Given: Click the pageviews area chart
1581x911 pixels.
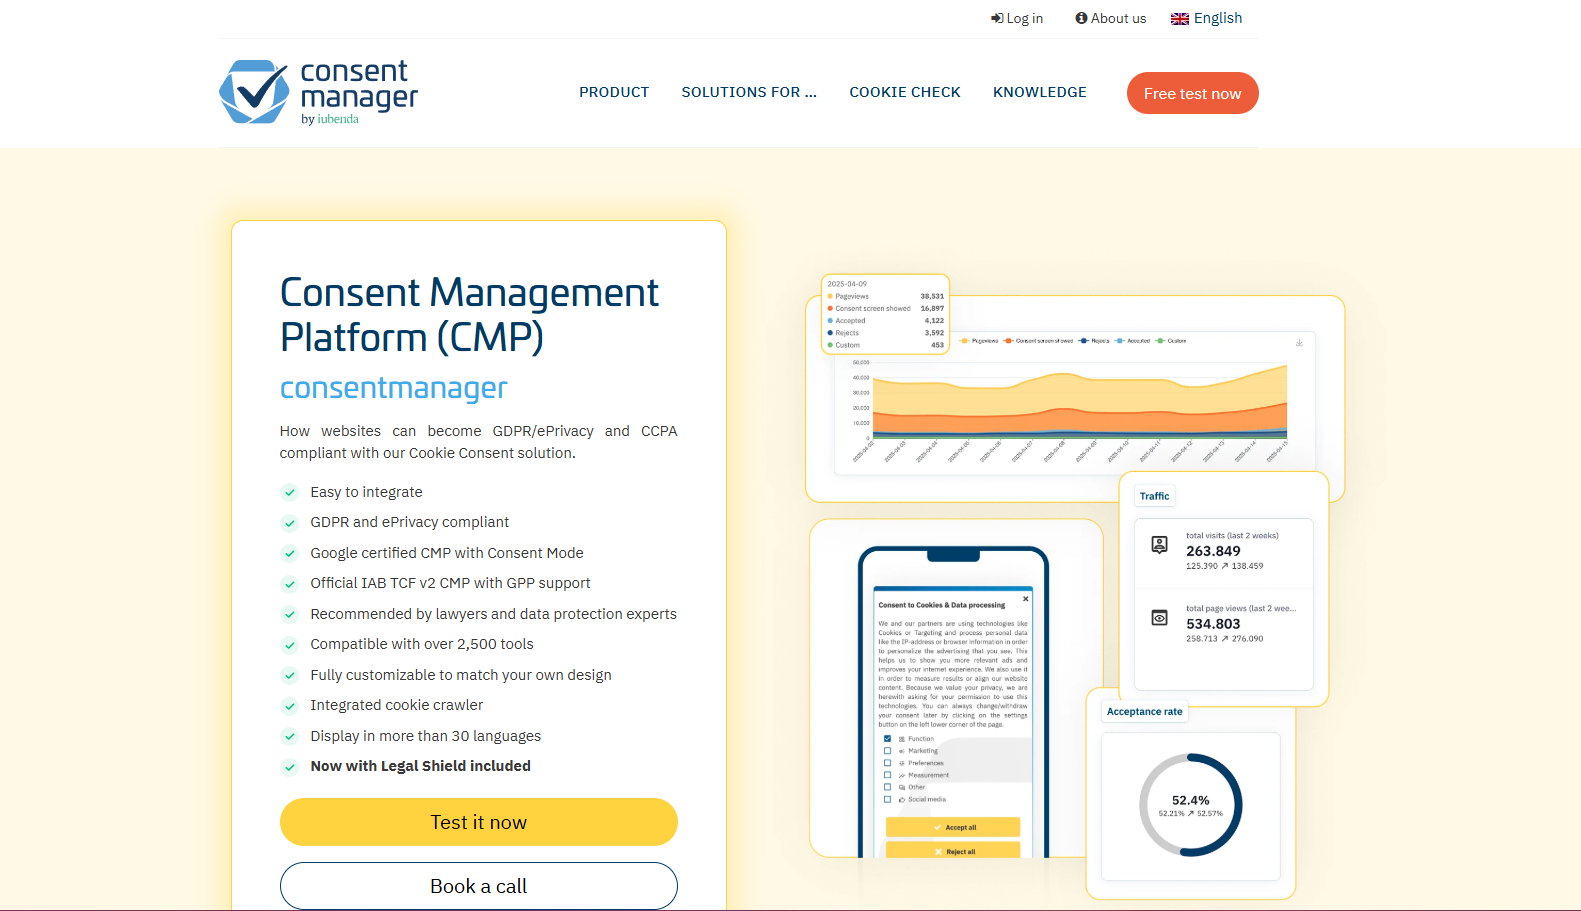Looking at the screenshot, I should (1079, 402).
